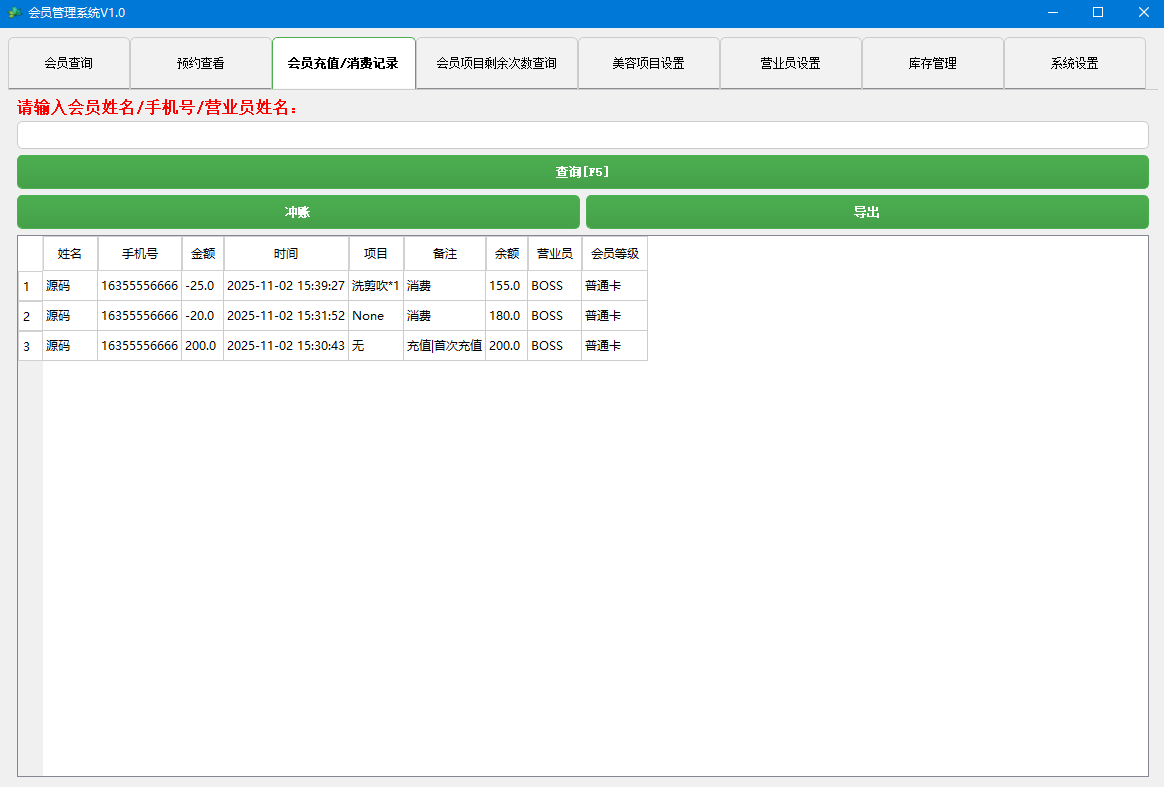Image resolution: width=1164 pixels, height=787 pixels.
Task: Select the 会员项目剩余次数查询 tab
Action: coord(496,63)
